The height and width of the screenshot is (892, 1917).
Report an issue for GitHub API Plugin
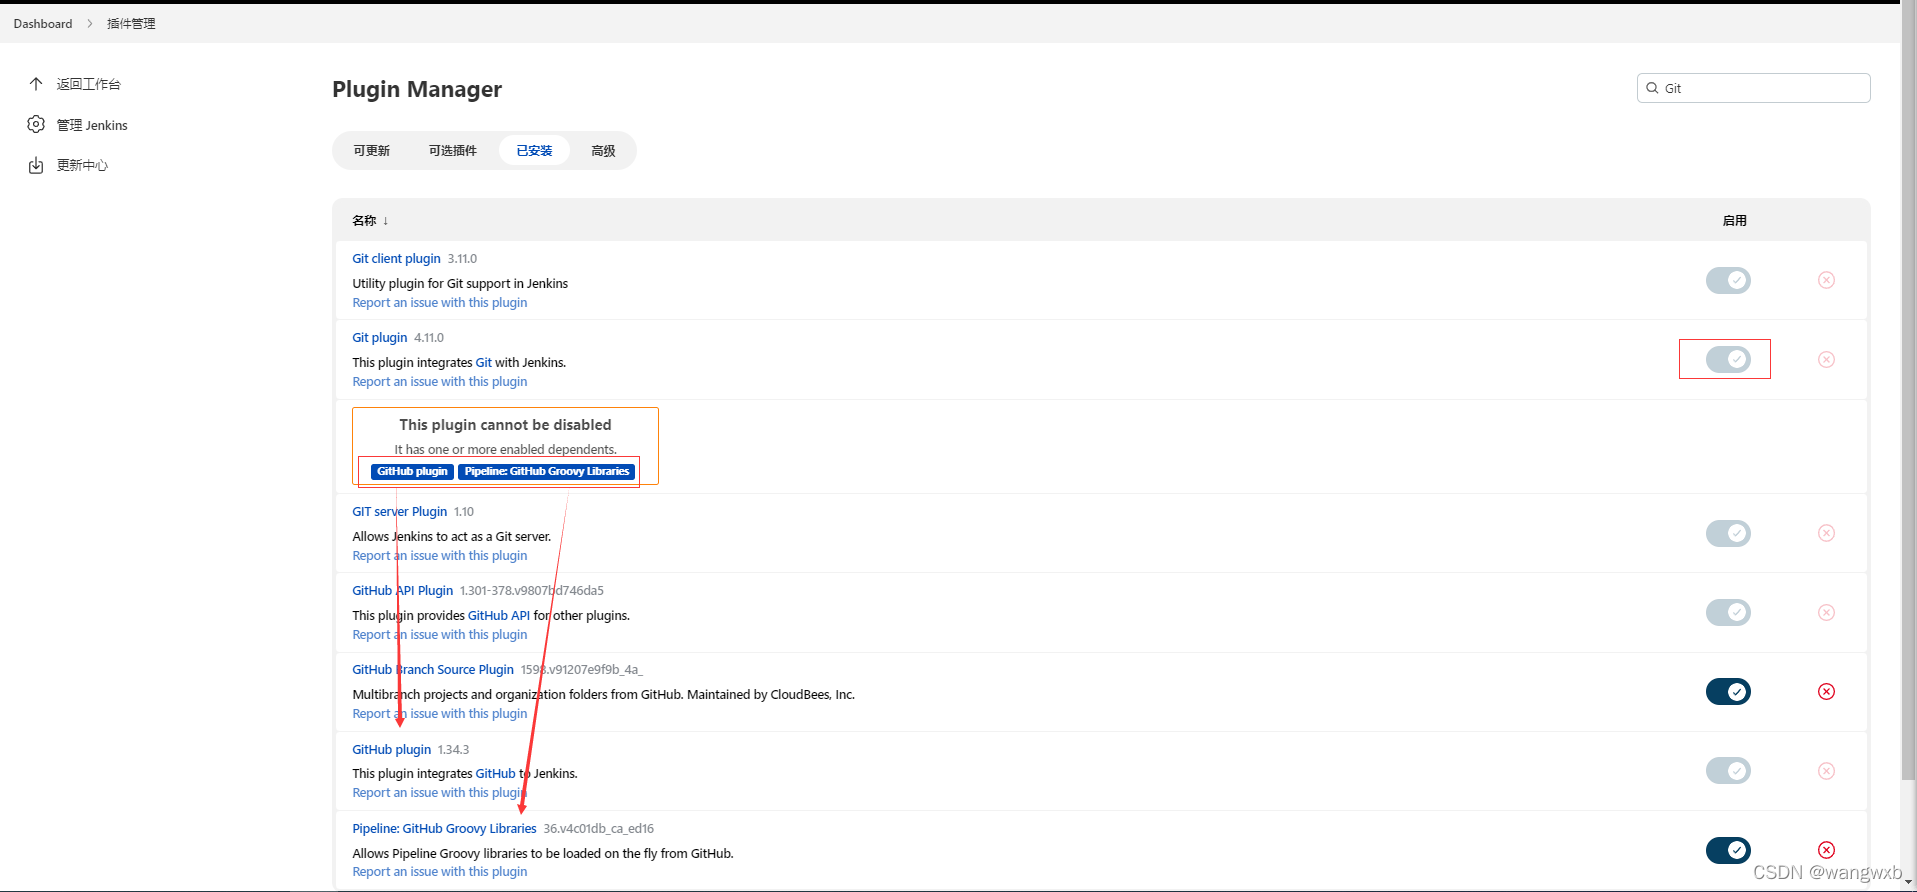pos(440,634)
